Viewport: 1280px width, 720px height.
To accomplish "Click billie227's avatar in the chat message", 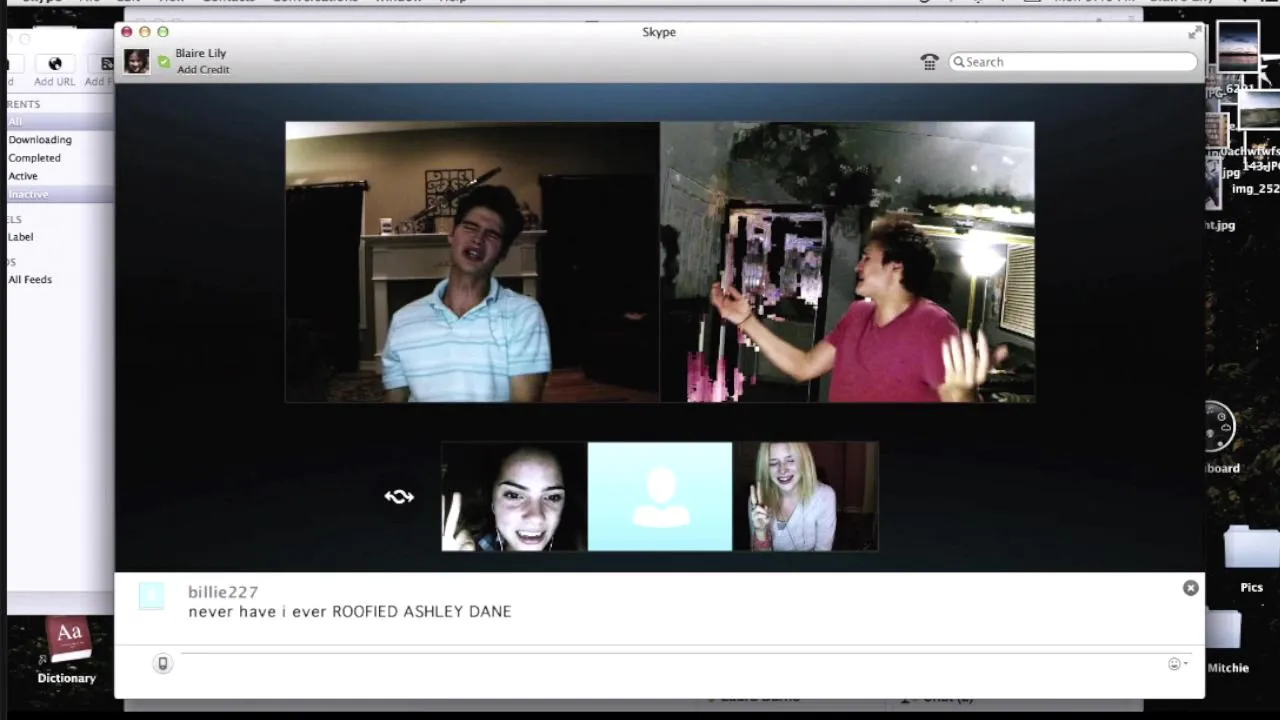I will (151, 596).
